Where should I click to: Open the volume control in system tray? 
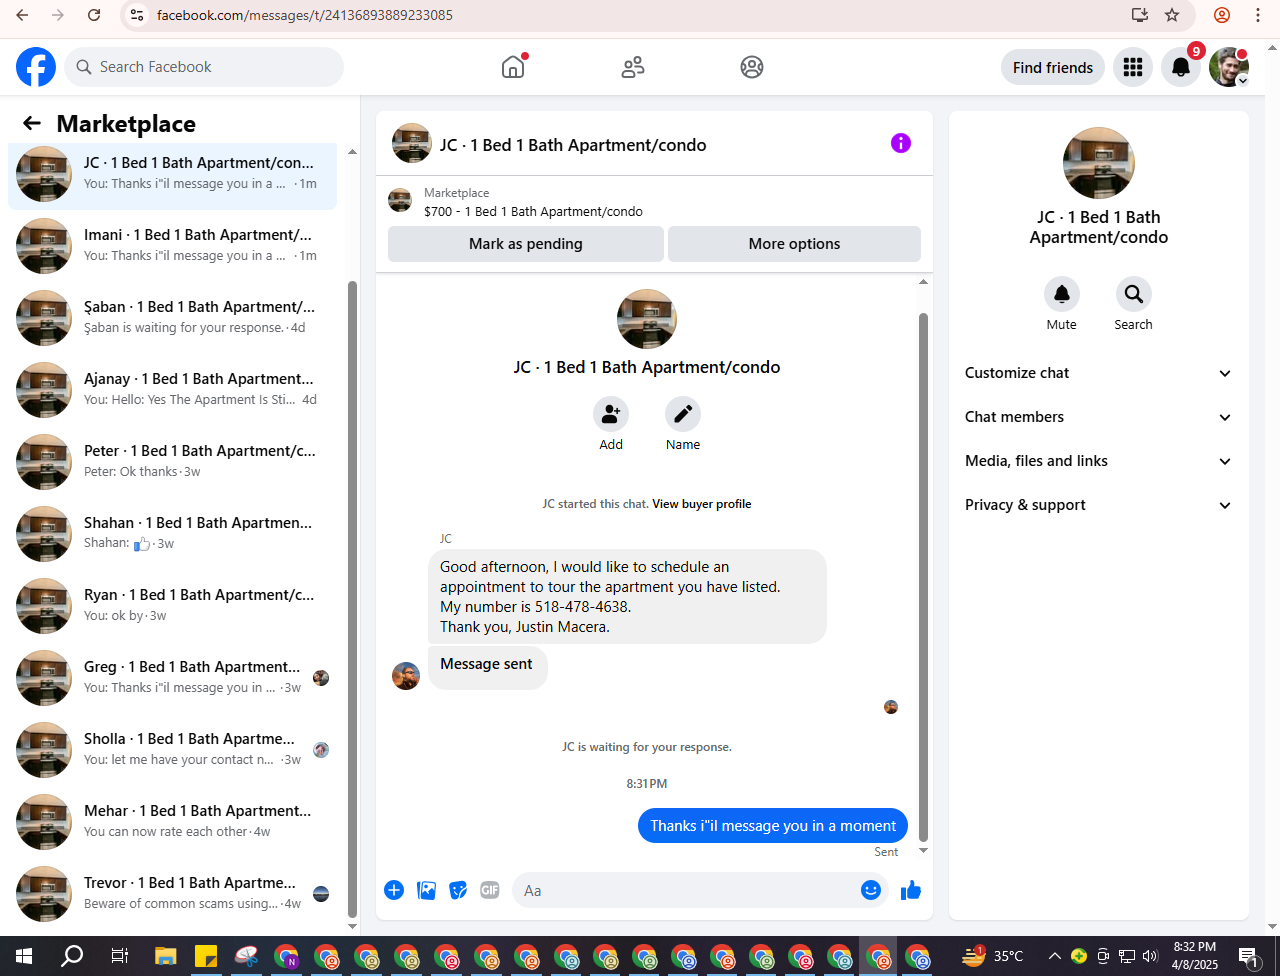coord(1150,956)
